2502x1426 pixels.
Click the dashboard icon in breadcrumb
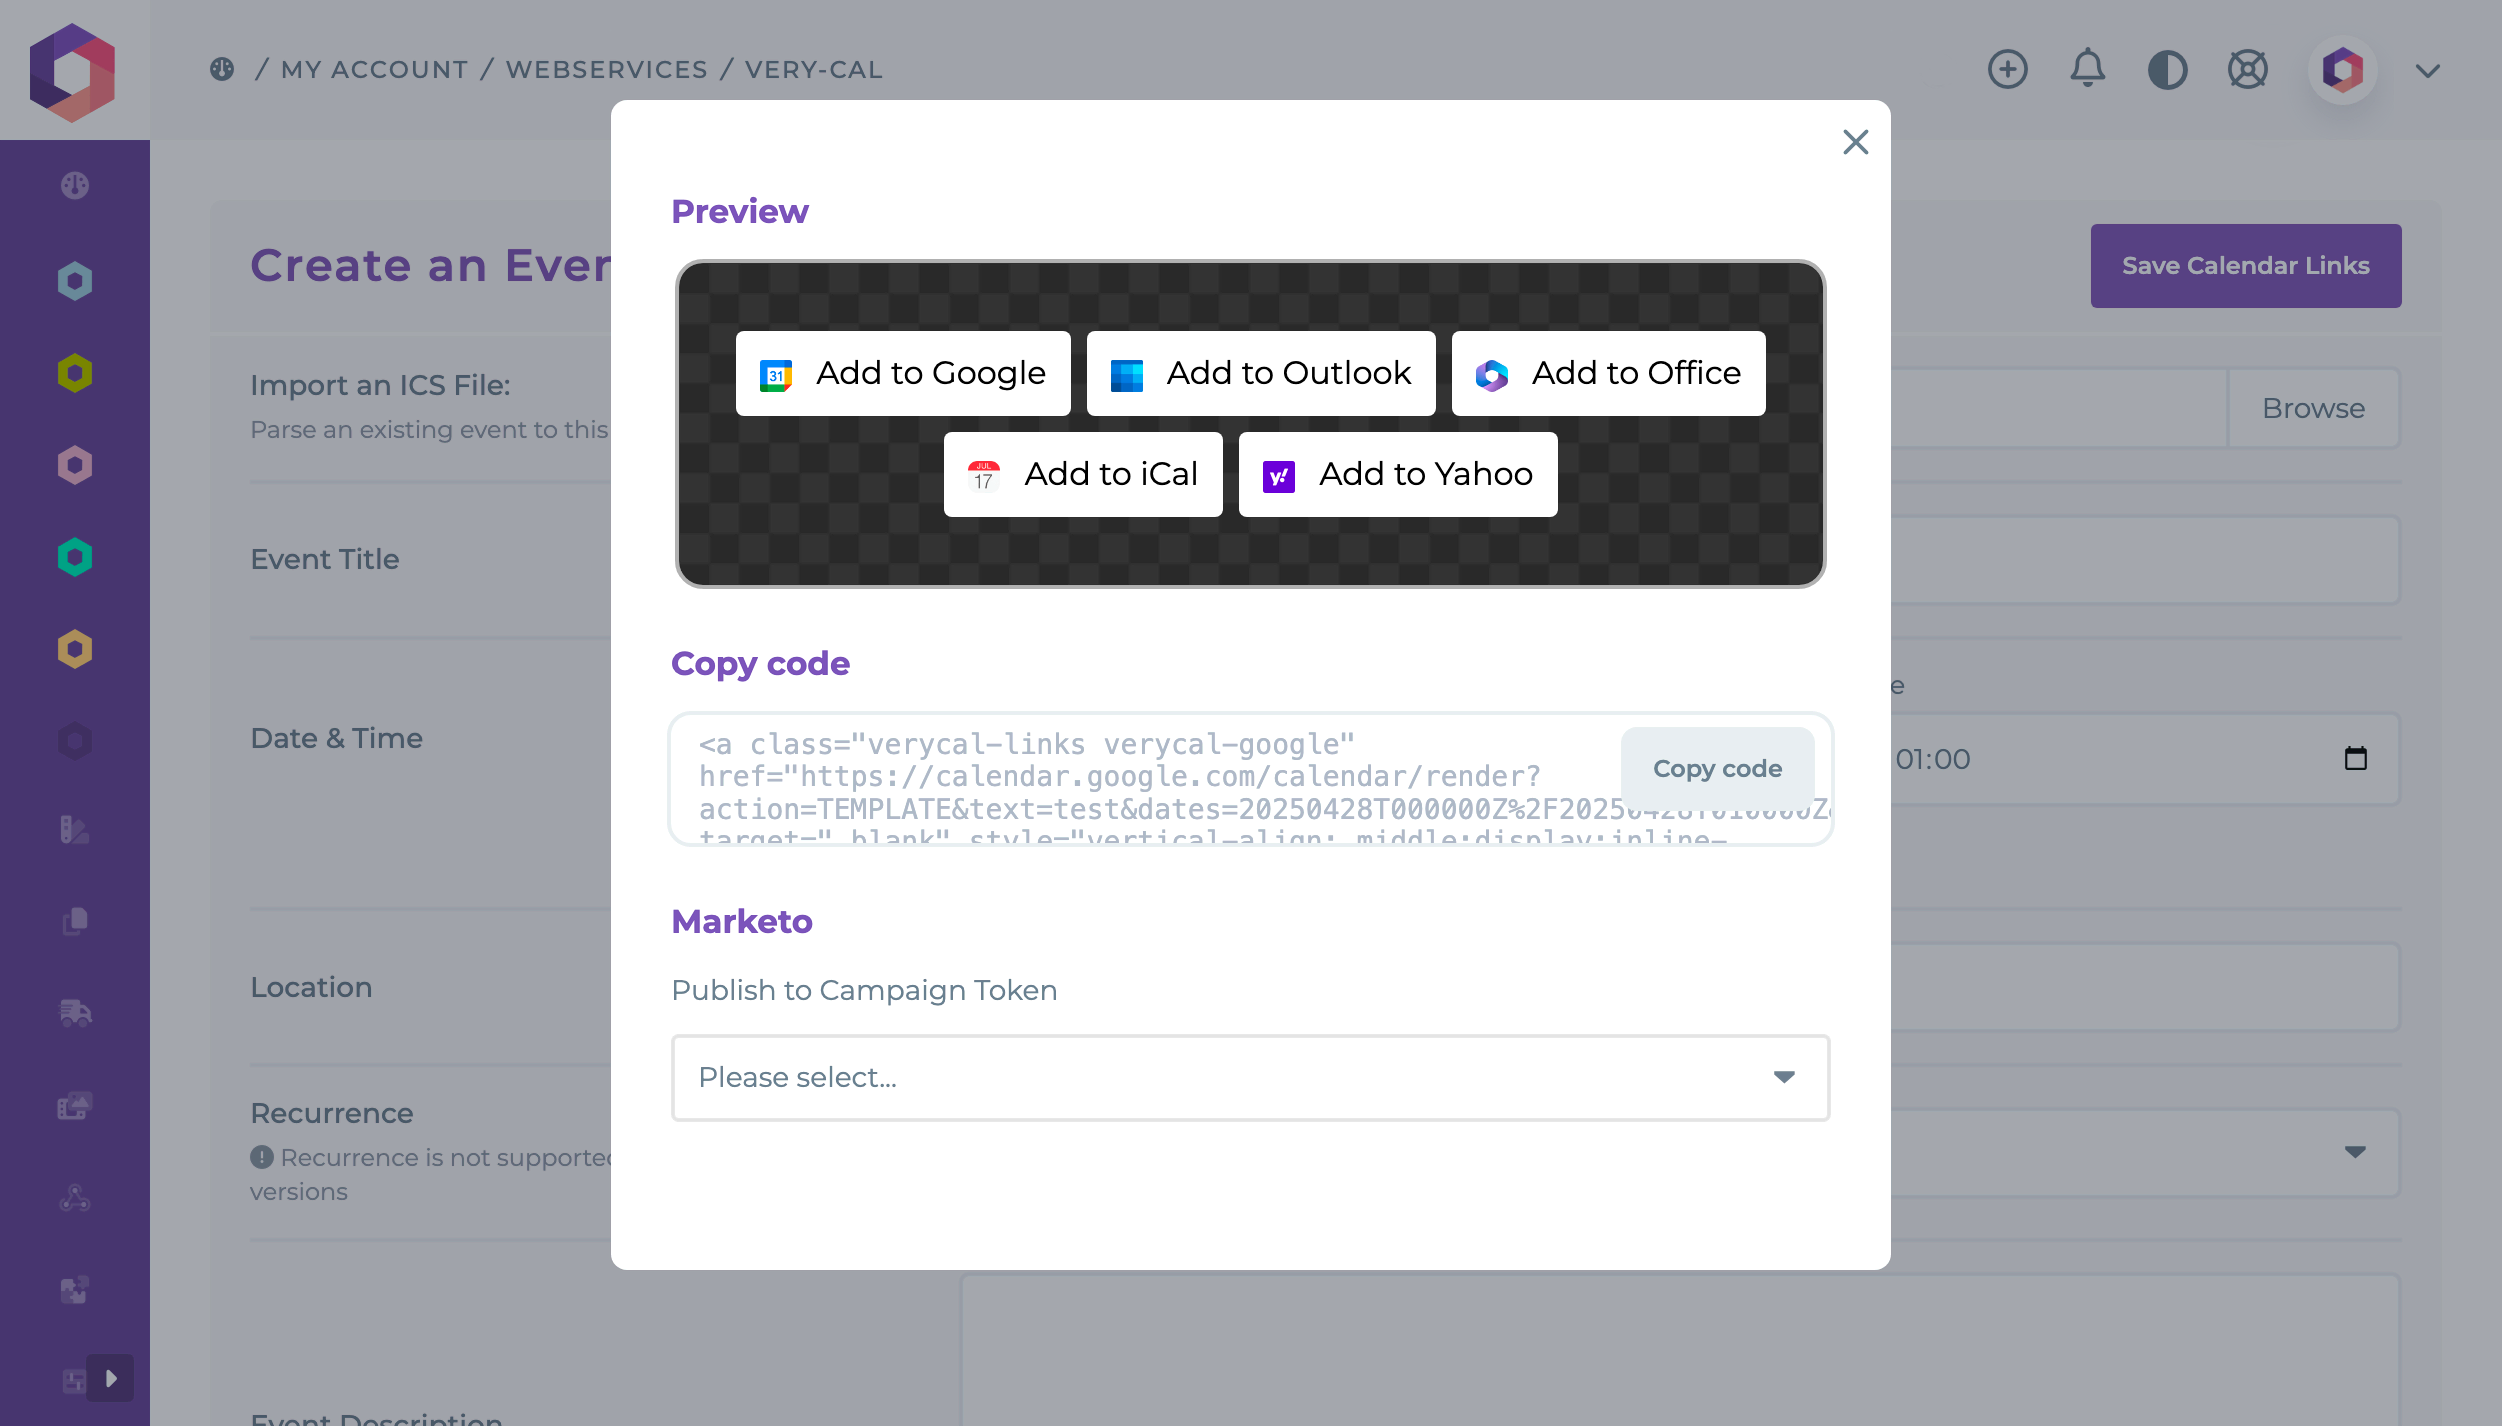point(222,69)
